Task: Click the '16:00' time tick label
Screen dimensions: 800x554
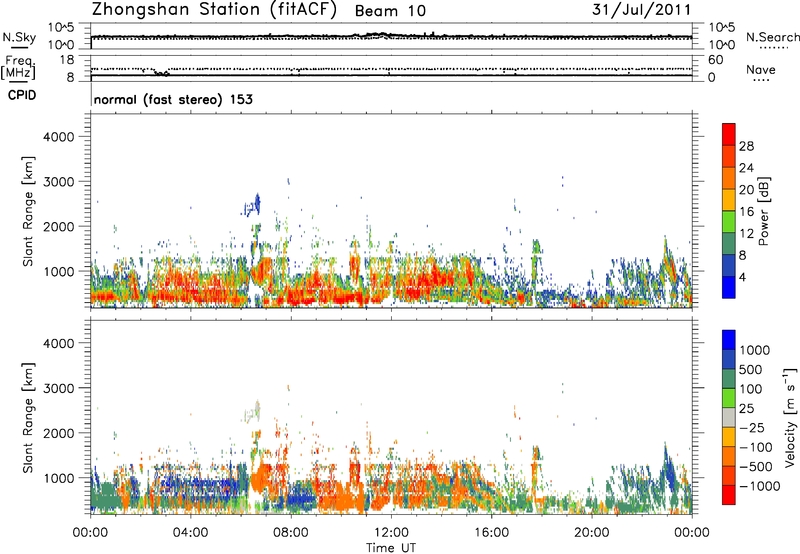Action: (x=491, y=533)
